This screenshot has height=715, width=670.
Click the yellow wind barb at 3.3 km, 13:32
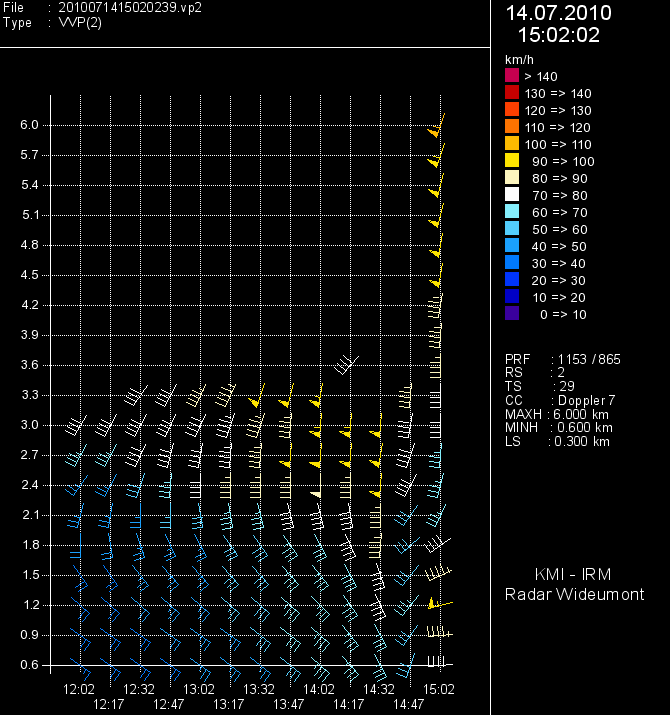(257, 398)
